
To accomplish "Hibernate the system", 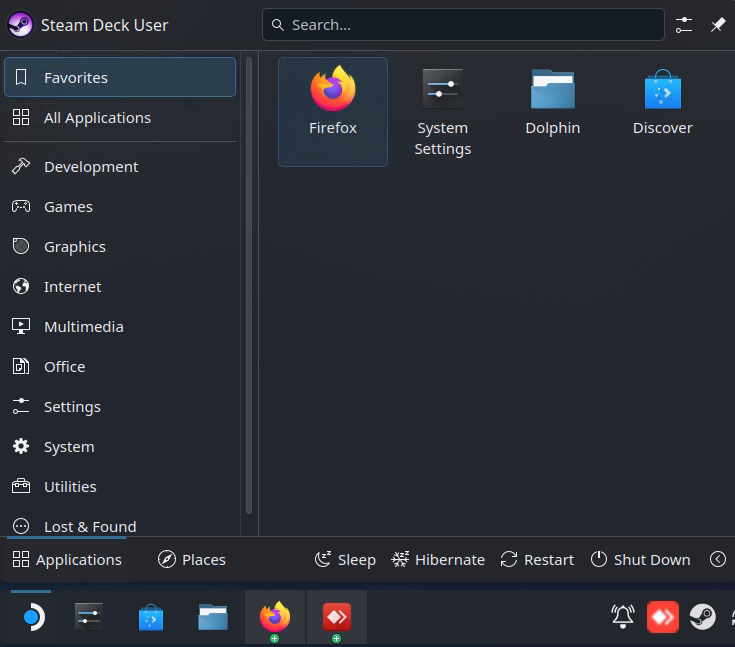I will click(438, 560).
